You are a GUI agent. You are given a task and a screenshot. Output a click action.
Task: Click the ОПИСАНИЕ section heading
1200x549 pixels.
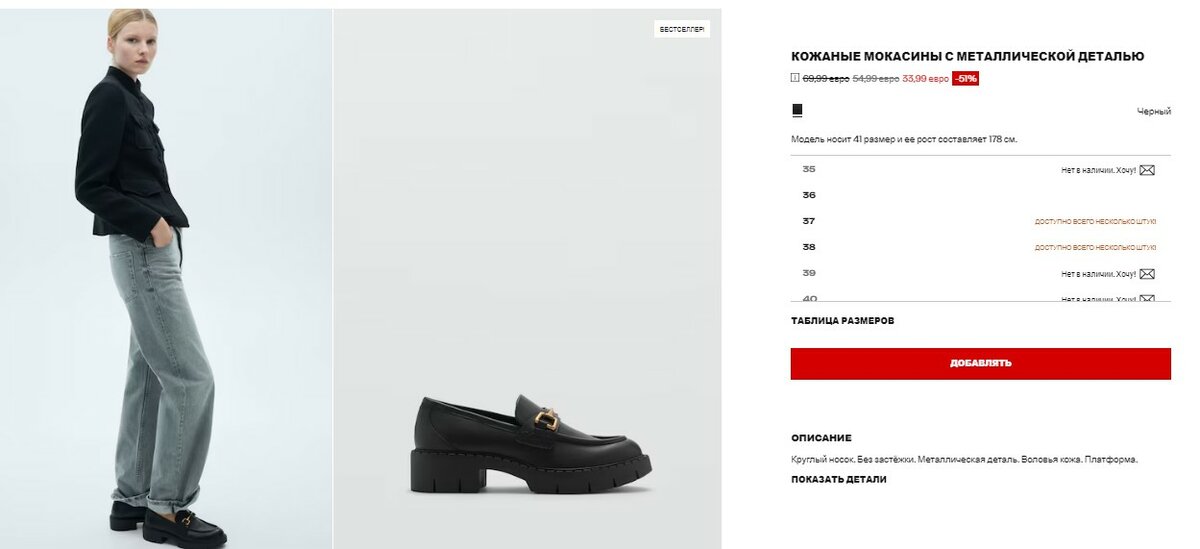click(821, 438)
